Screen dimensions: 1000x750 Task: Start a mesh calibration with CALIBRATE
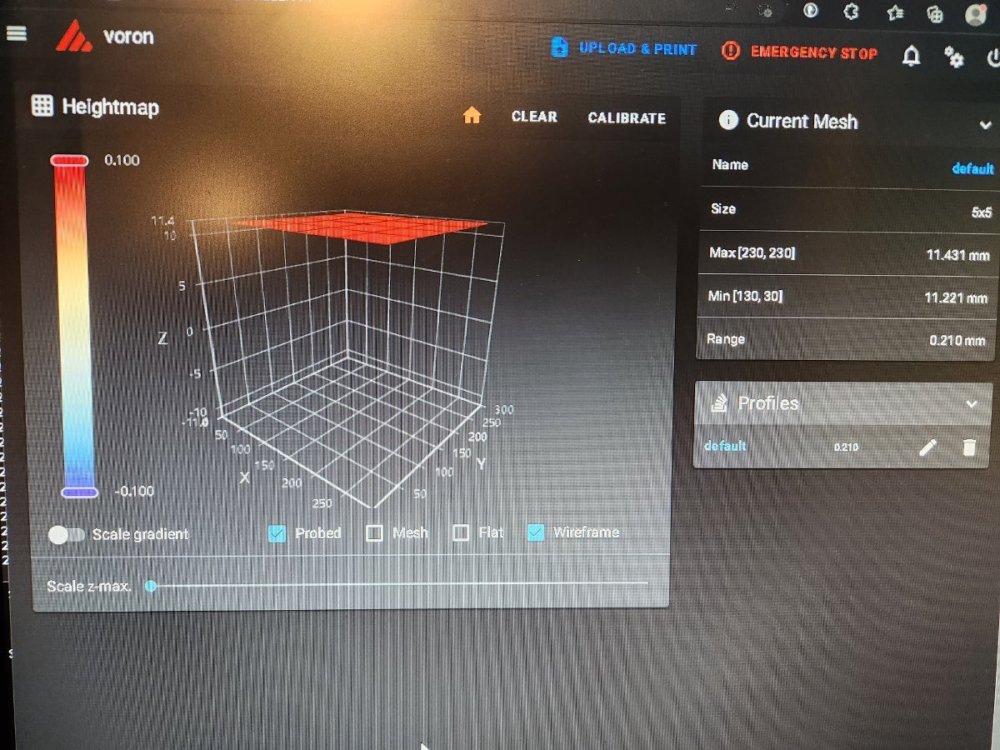(626, 117)
